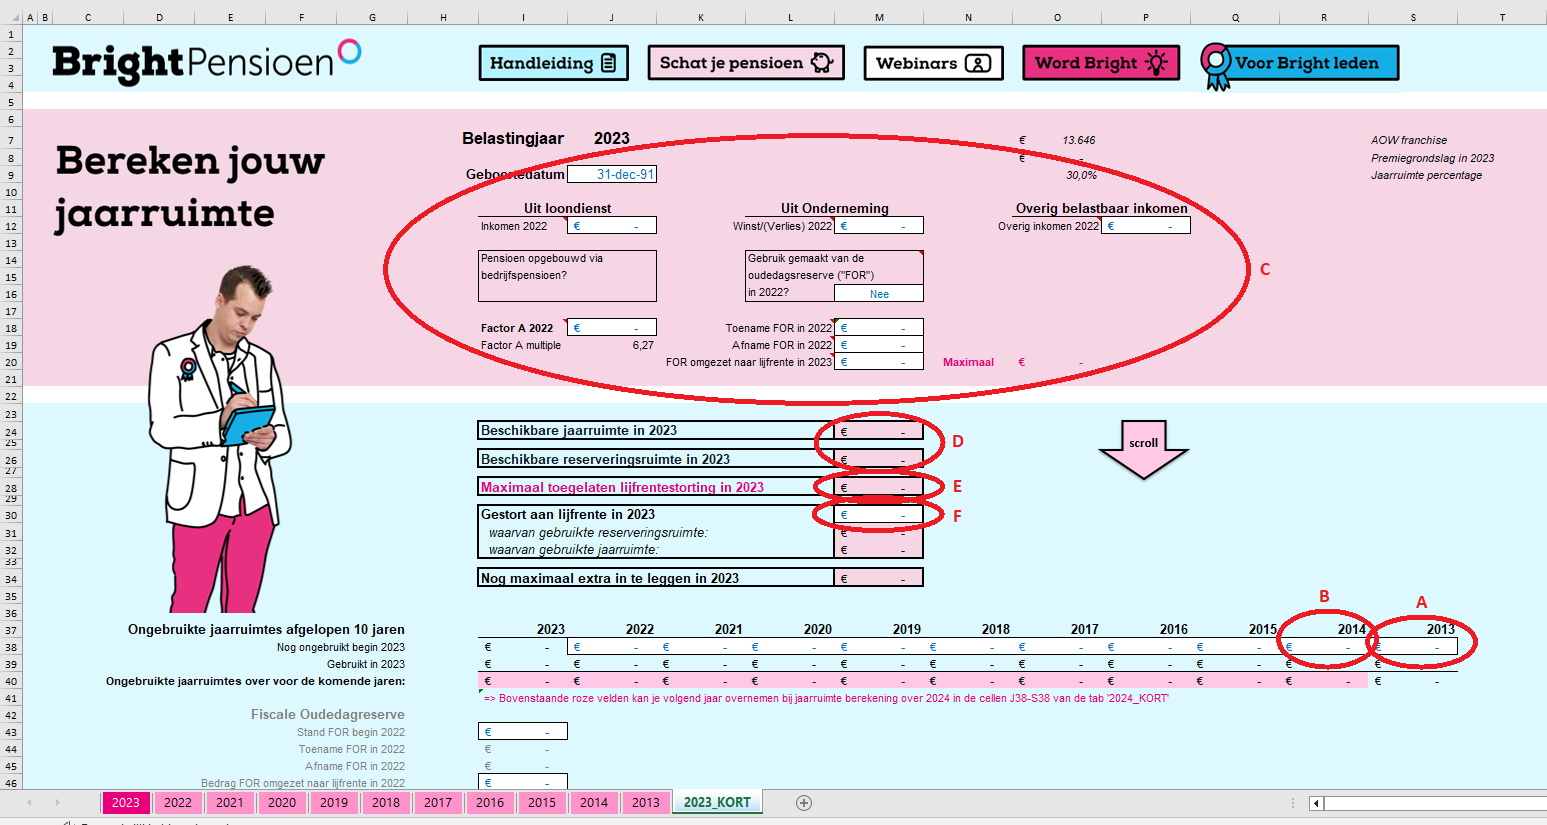Viewport: 1547px width, 825px height.
Task: Switch to the 2022 sheet tab
Action: coord(178,803)
